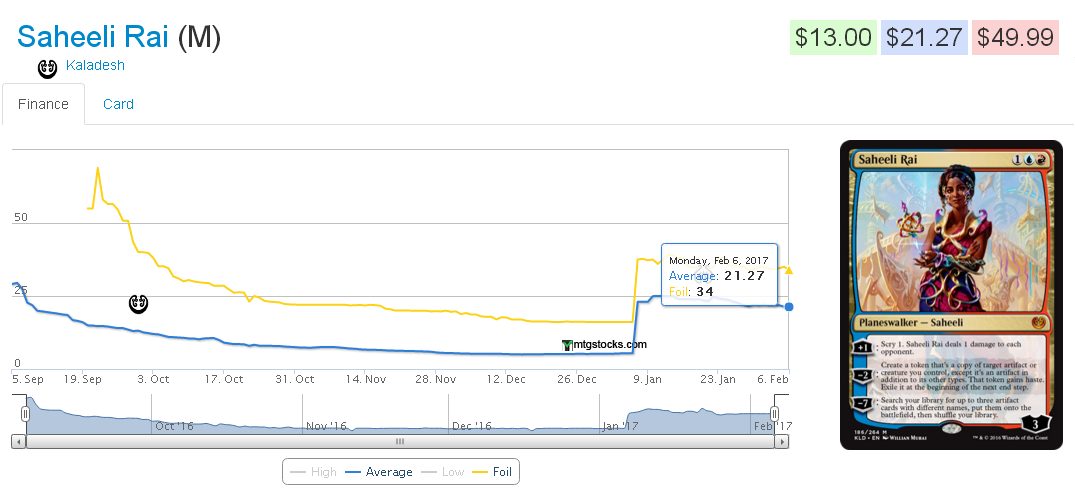Click the Kaladesh set release marker on chart
1075x495 pixels.
point(138,303)
